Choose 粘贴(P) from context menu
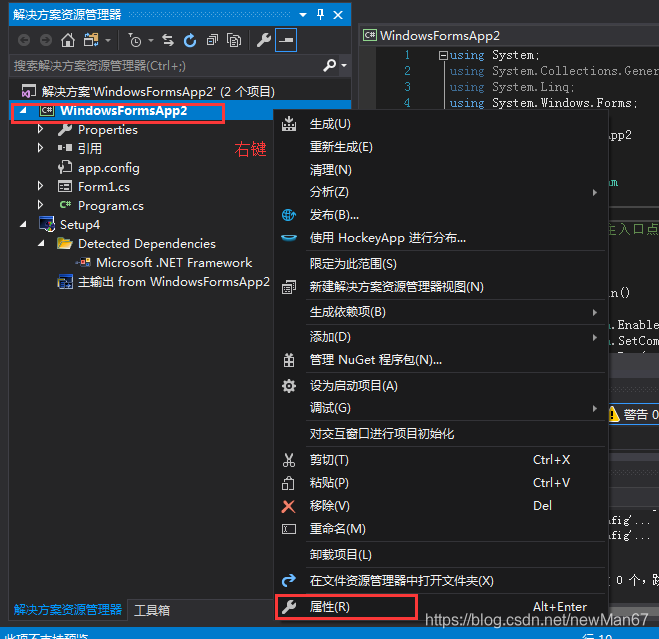The height and width of the screenshot is (639, 659). click(441, 483)
